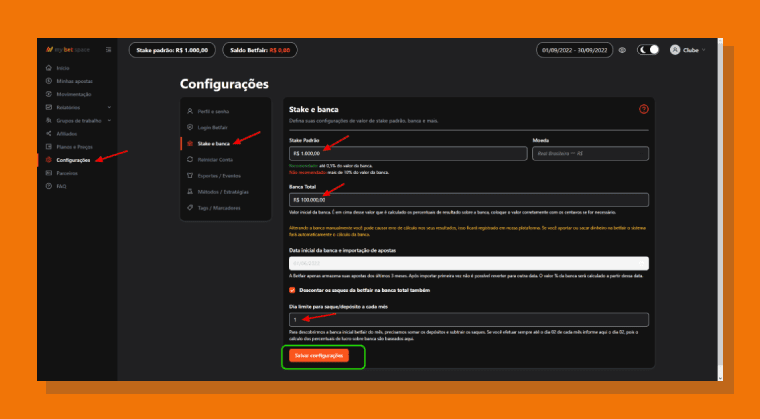Open the Métodos / Estratégias section
This screenshot has height=419, width=760.
coord(223,192)
